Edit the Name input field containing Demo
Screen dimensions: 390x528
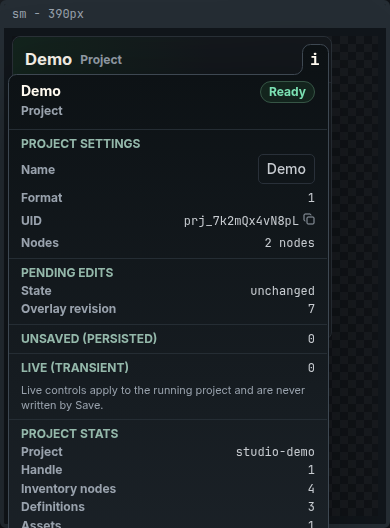[x=286, y=169]
